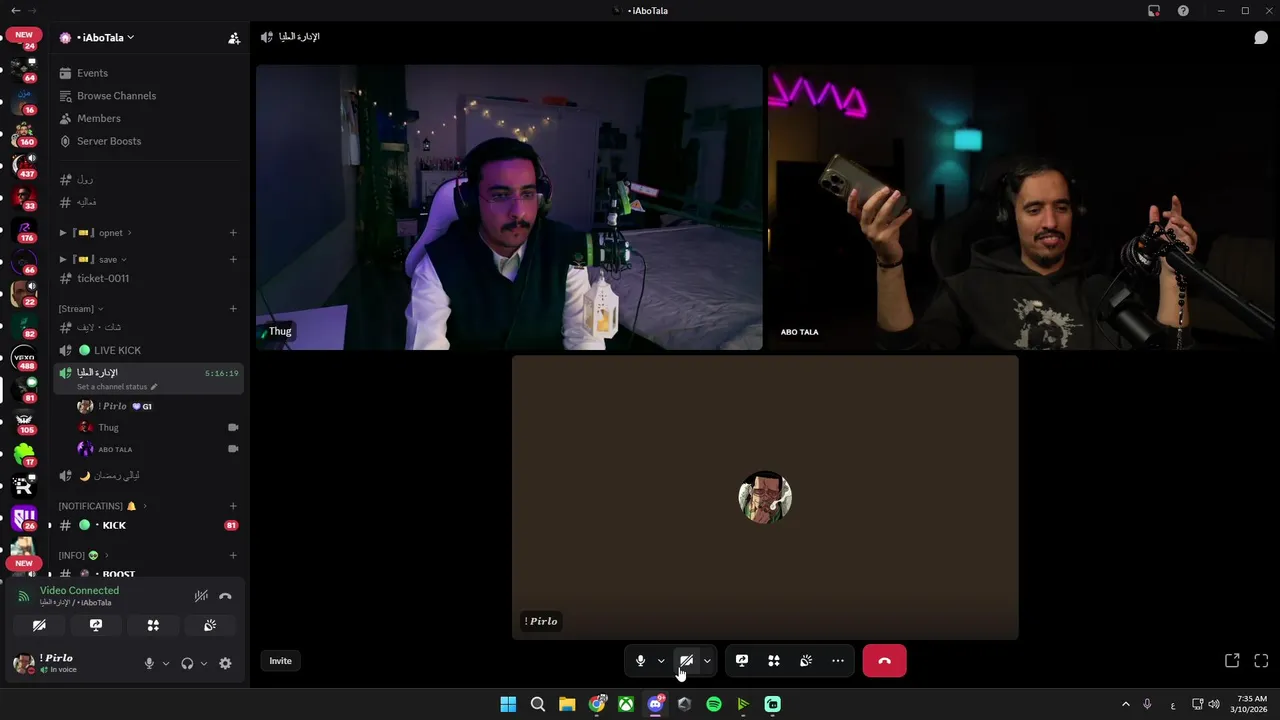Focus ! Pirlo's avatar tile
Viewport: 1280px width, 720px height.
[765, 497]
